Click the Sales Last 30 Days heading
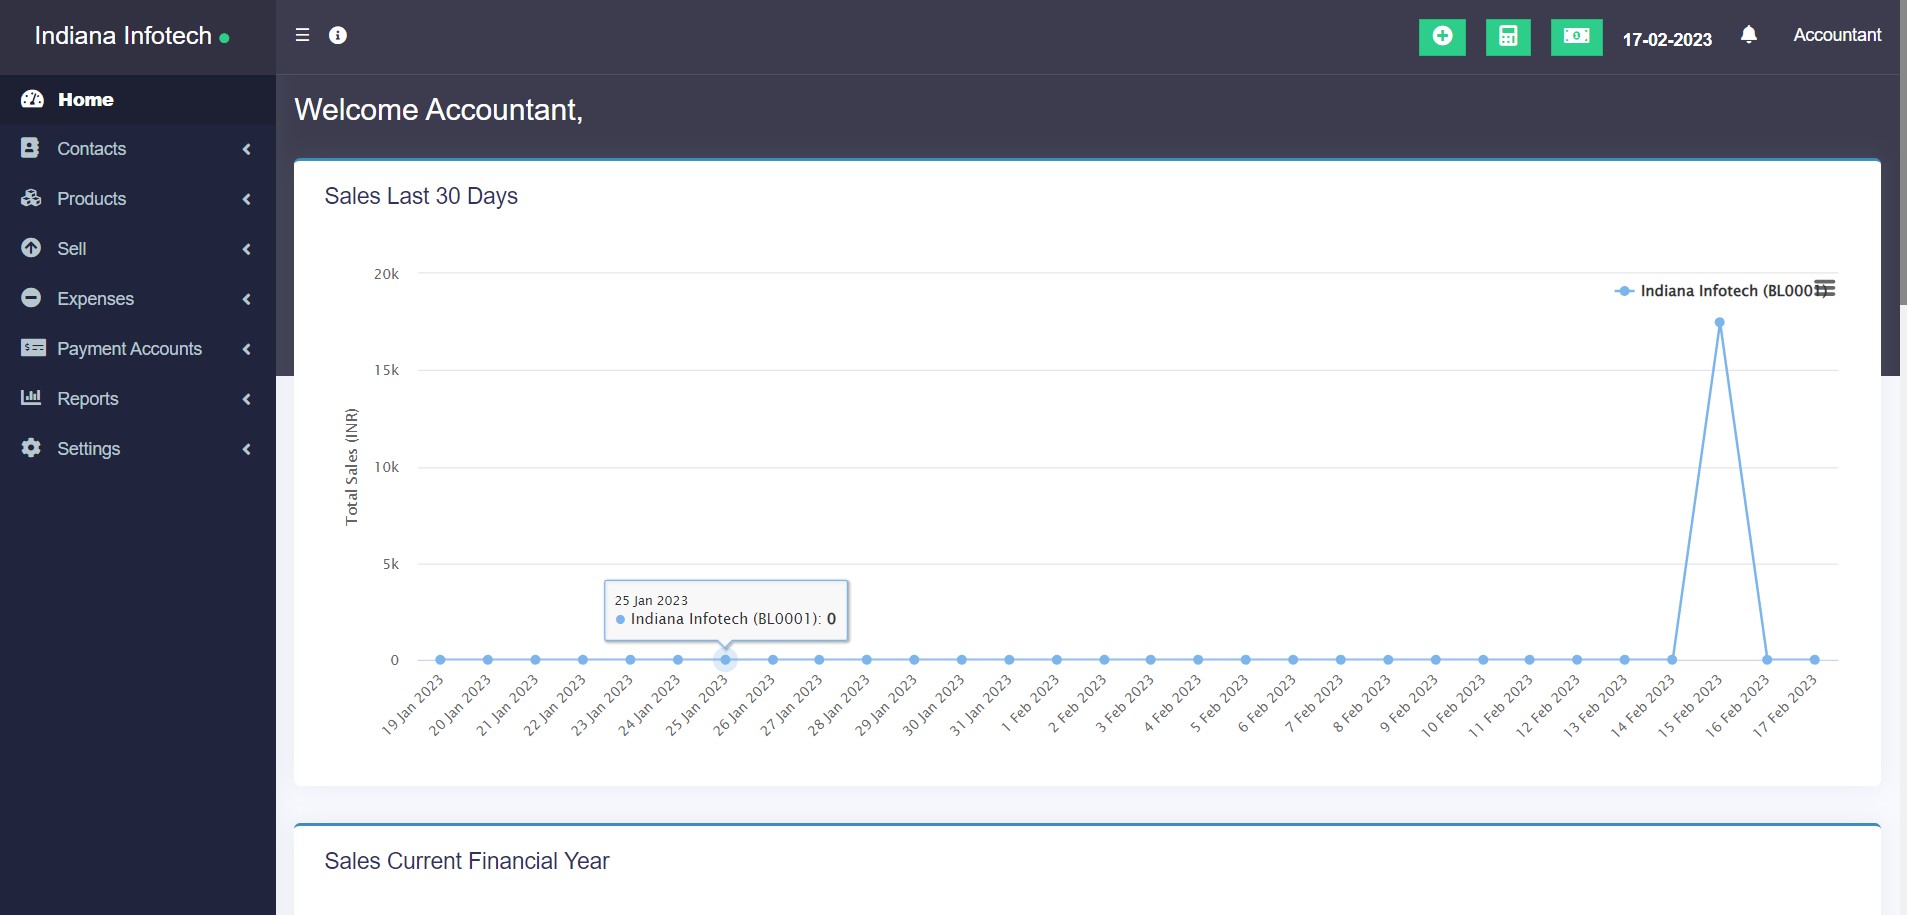Image resolution: width=1907 pixels, height=915 pixels. tap(421, 196)
